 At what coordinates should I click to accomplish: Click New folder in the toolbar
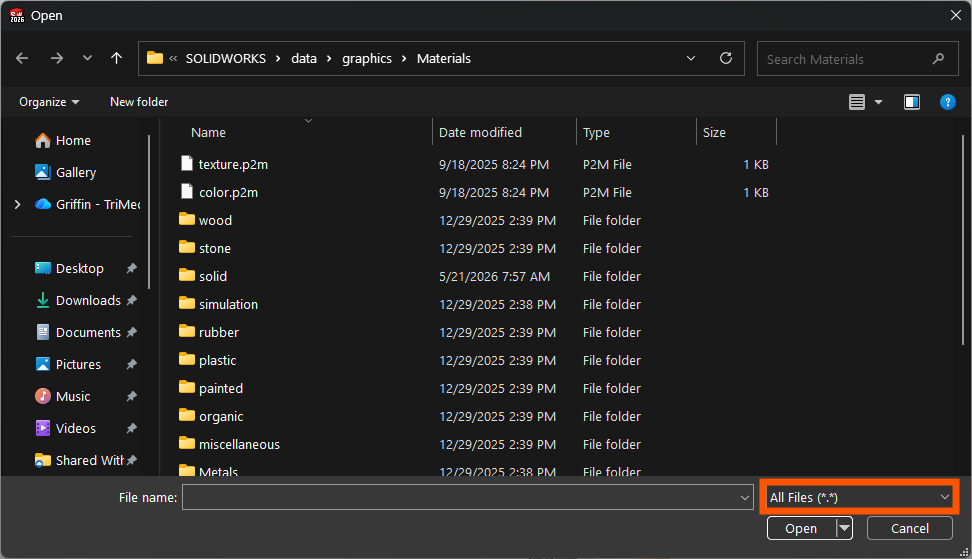click(x=139, y=102)
